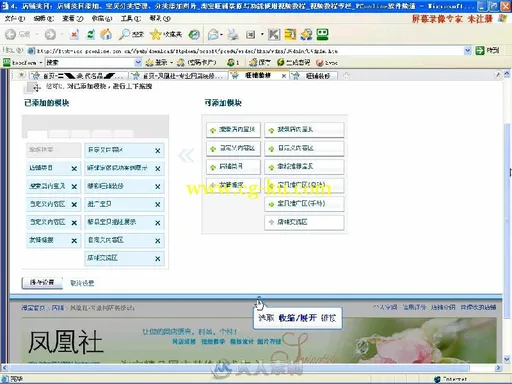This screenshot has height=384, width=512.
Task: Expand the toolbar search box dropdown
Action: (138, 62)
